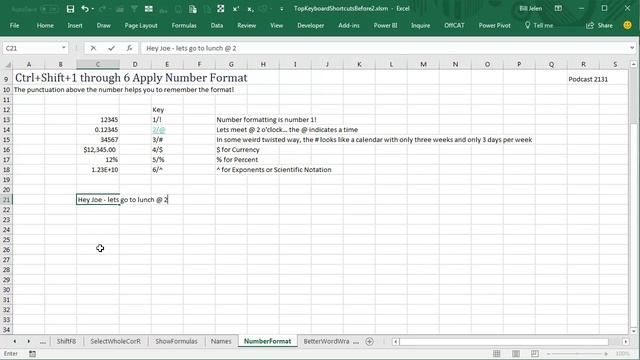640x360 pixels.
Task: Apply Subscript from Quick Access Toolbar
Action: 251,9
